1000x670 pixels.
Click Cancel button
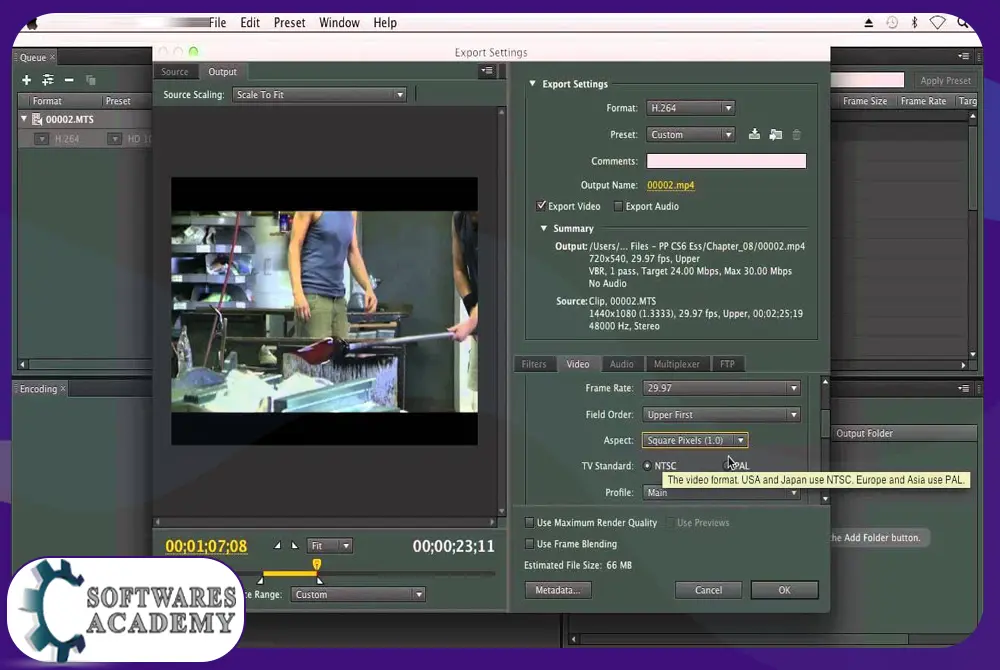click(708, 590)
